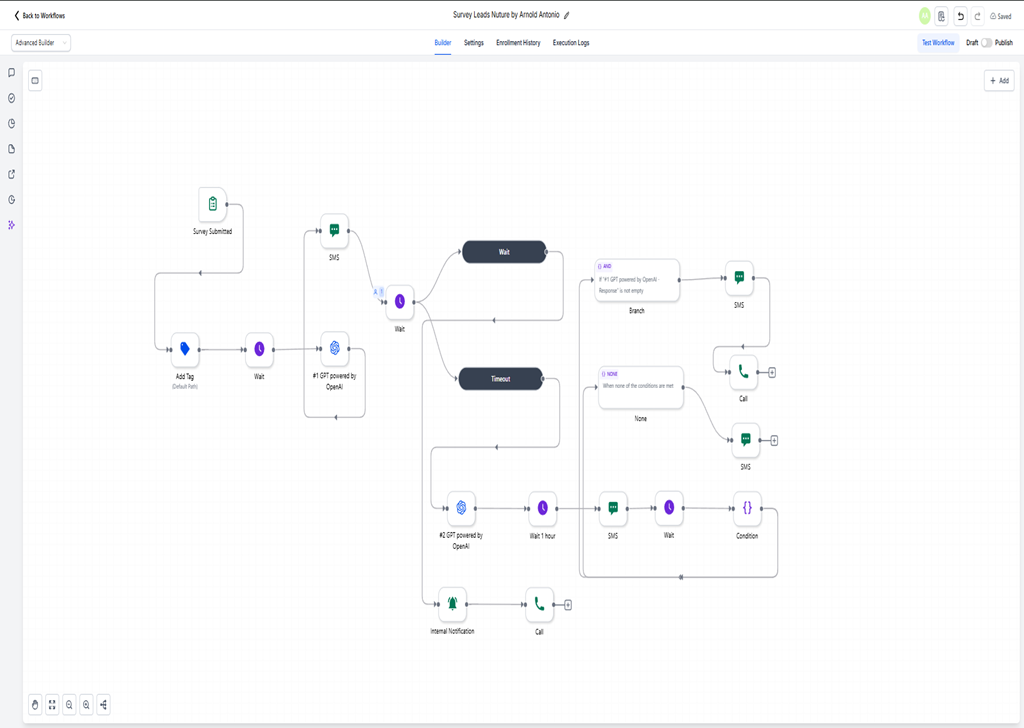
Task: Open the AND Branch condition card
Action: point(637,280)
